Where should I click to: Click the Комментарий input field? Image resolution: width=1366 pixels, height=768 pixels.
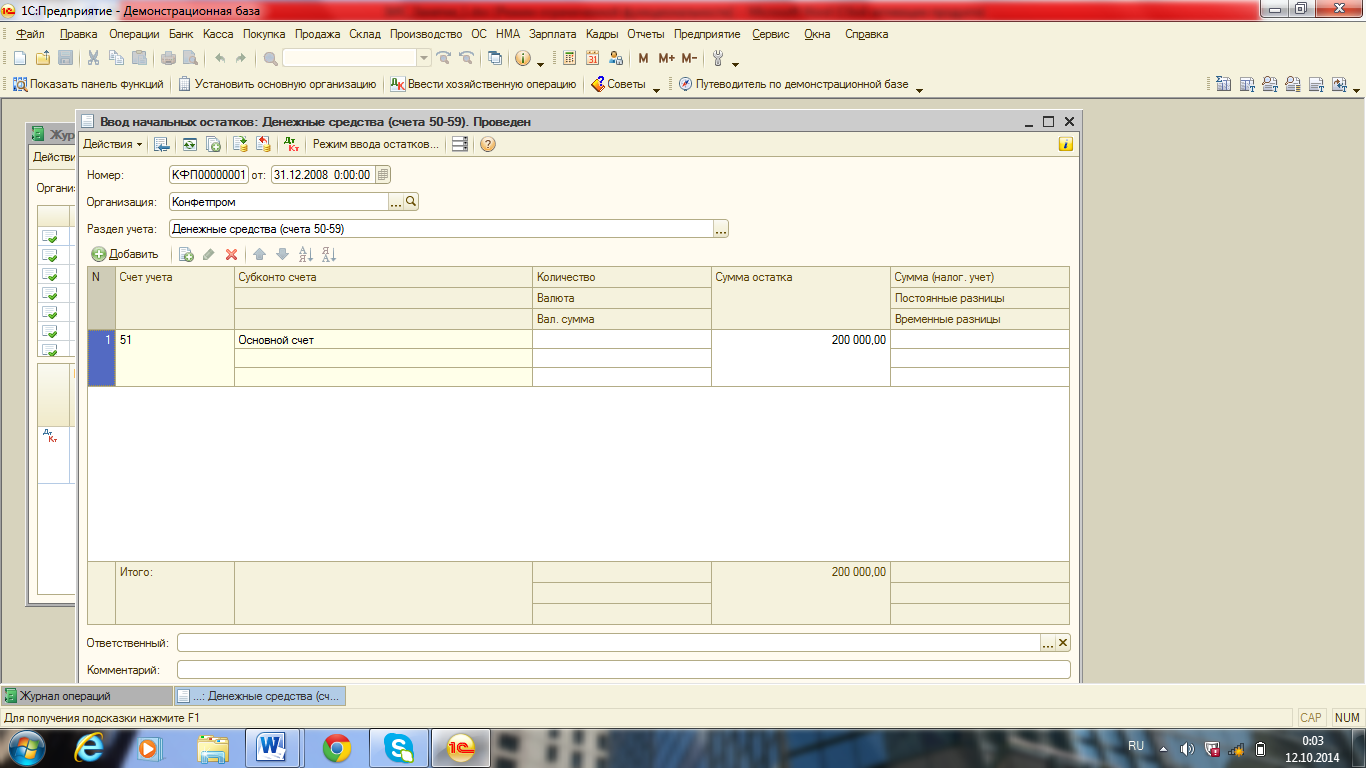click(623, 669)
